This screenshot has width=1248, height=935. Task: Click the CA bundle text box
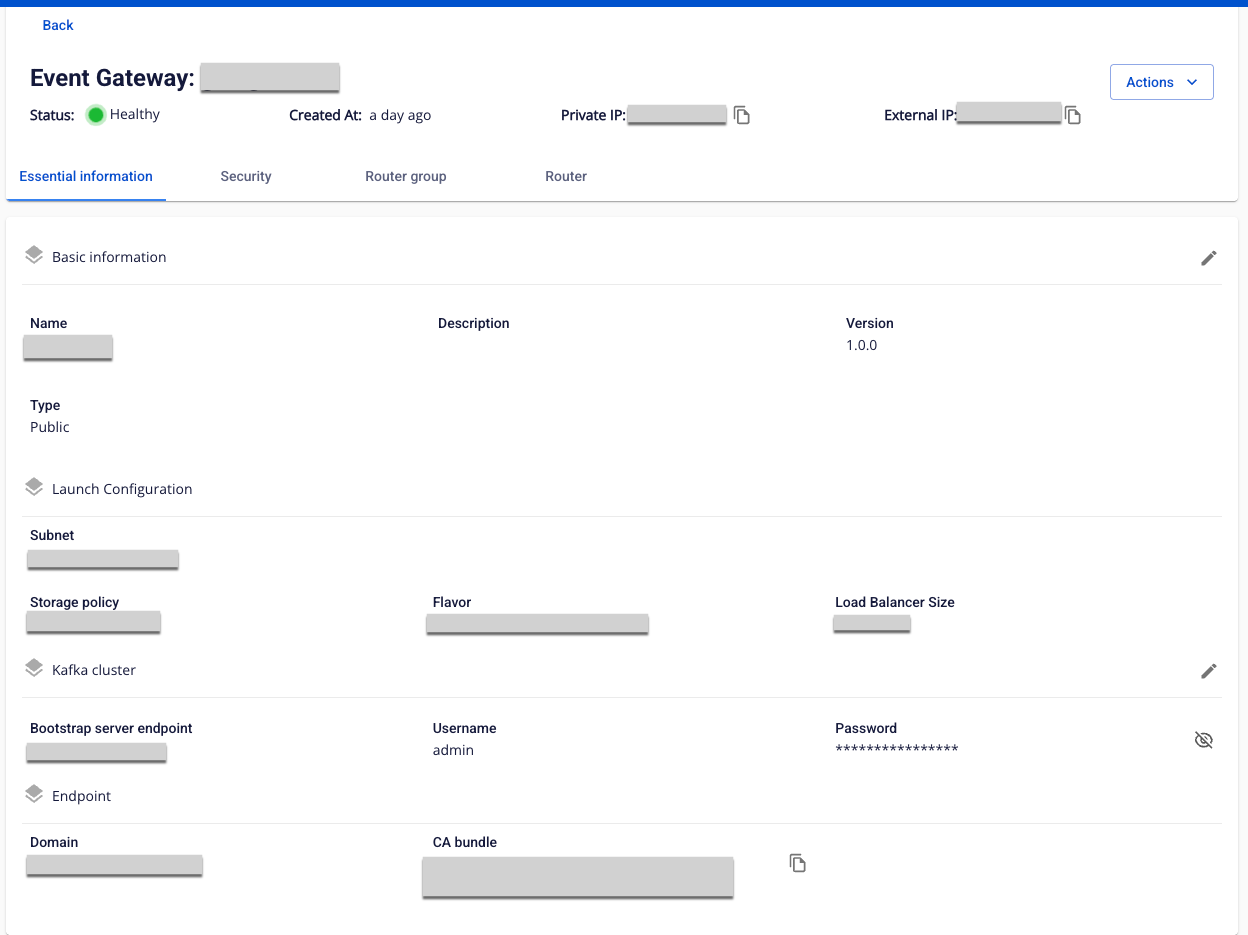577,877
